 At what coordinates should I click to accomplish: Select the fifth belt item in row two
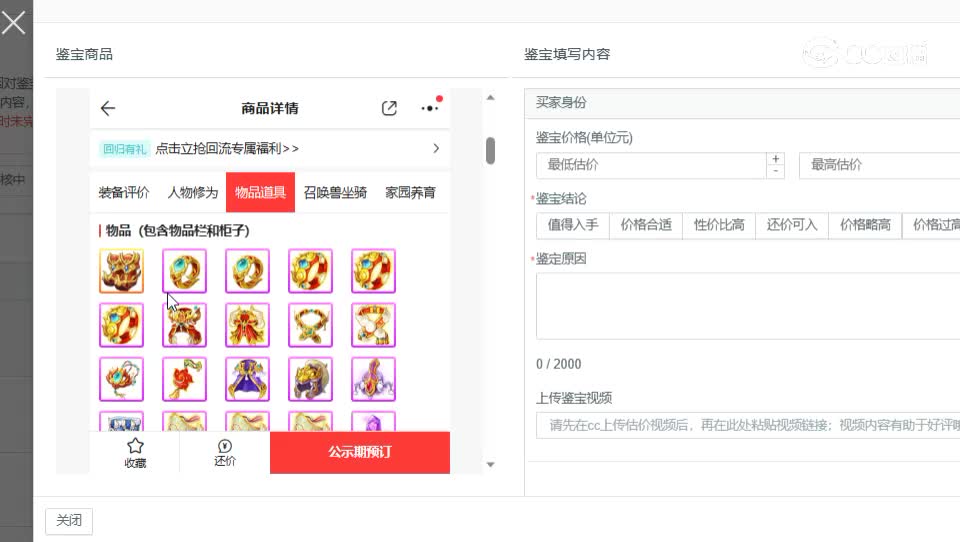click(373, 325)
